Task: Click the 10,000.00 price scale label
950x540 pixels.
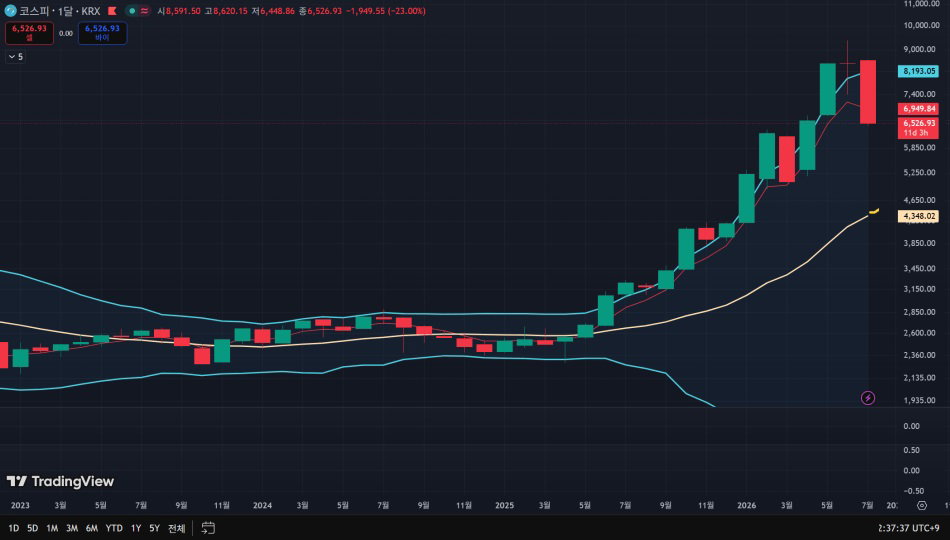Action: 921,25
